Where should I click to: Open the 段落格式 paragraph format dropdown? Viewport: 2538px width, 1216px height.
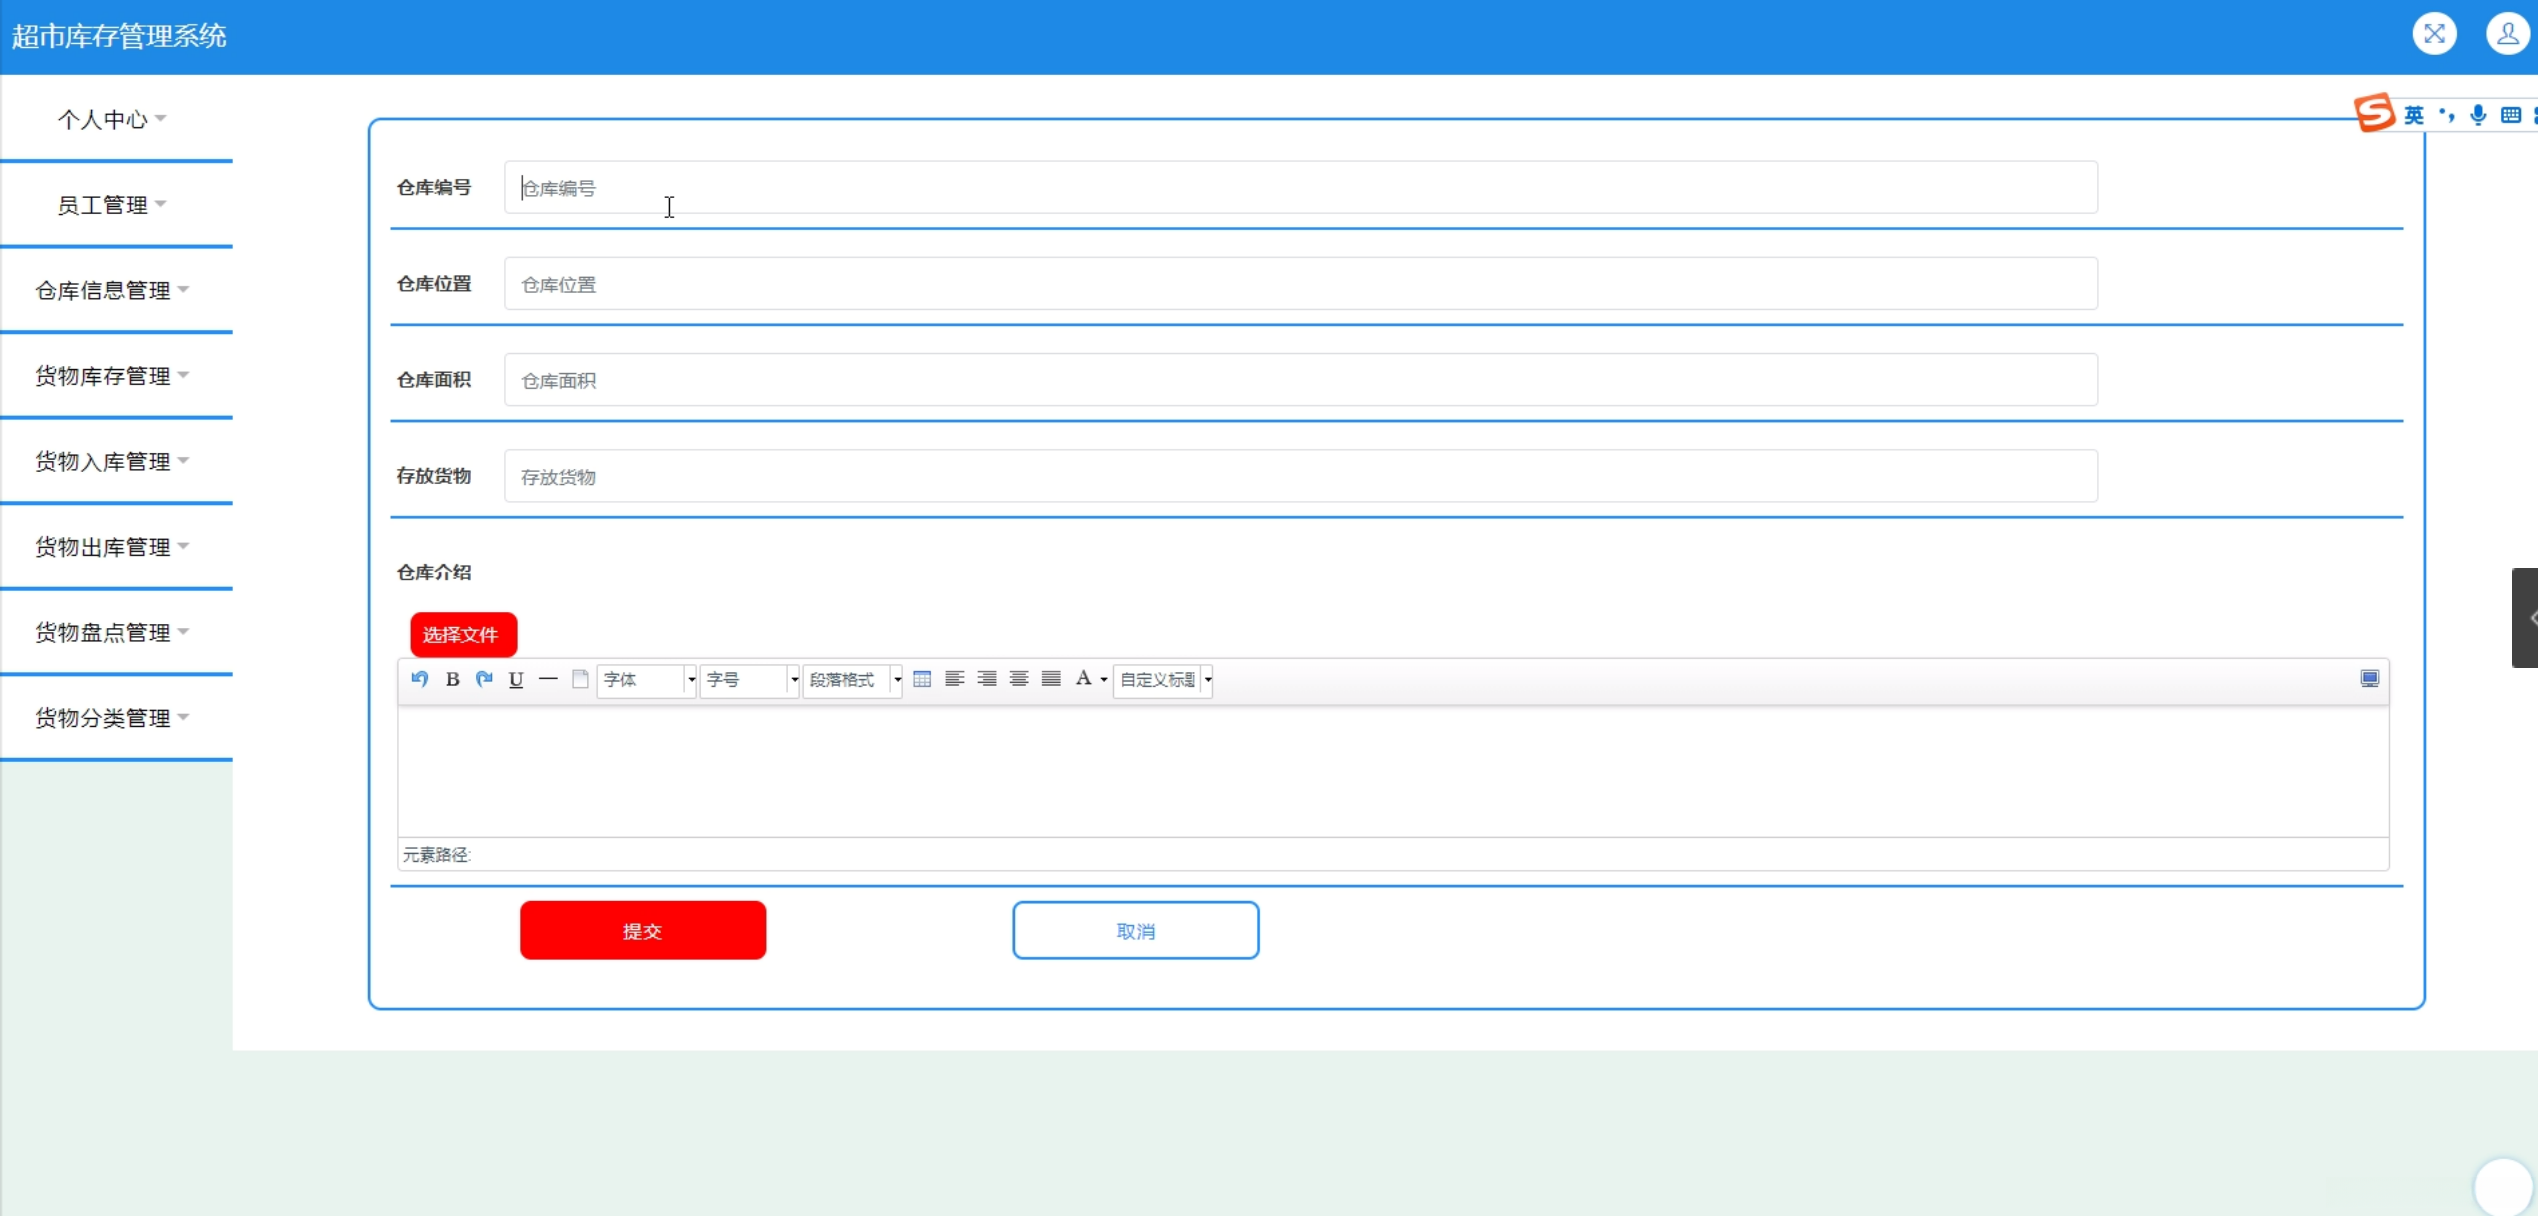[x=853, y=679]
